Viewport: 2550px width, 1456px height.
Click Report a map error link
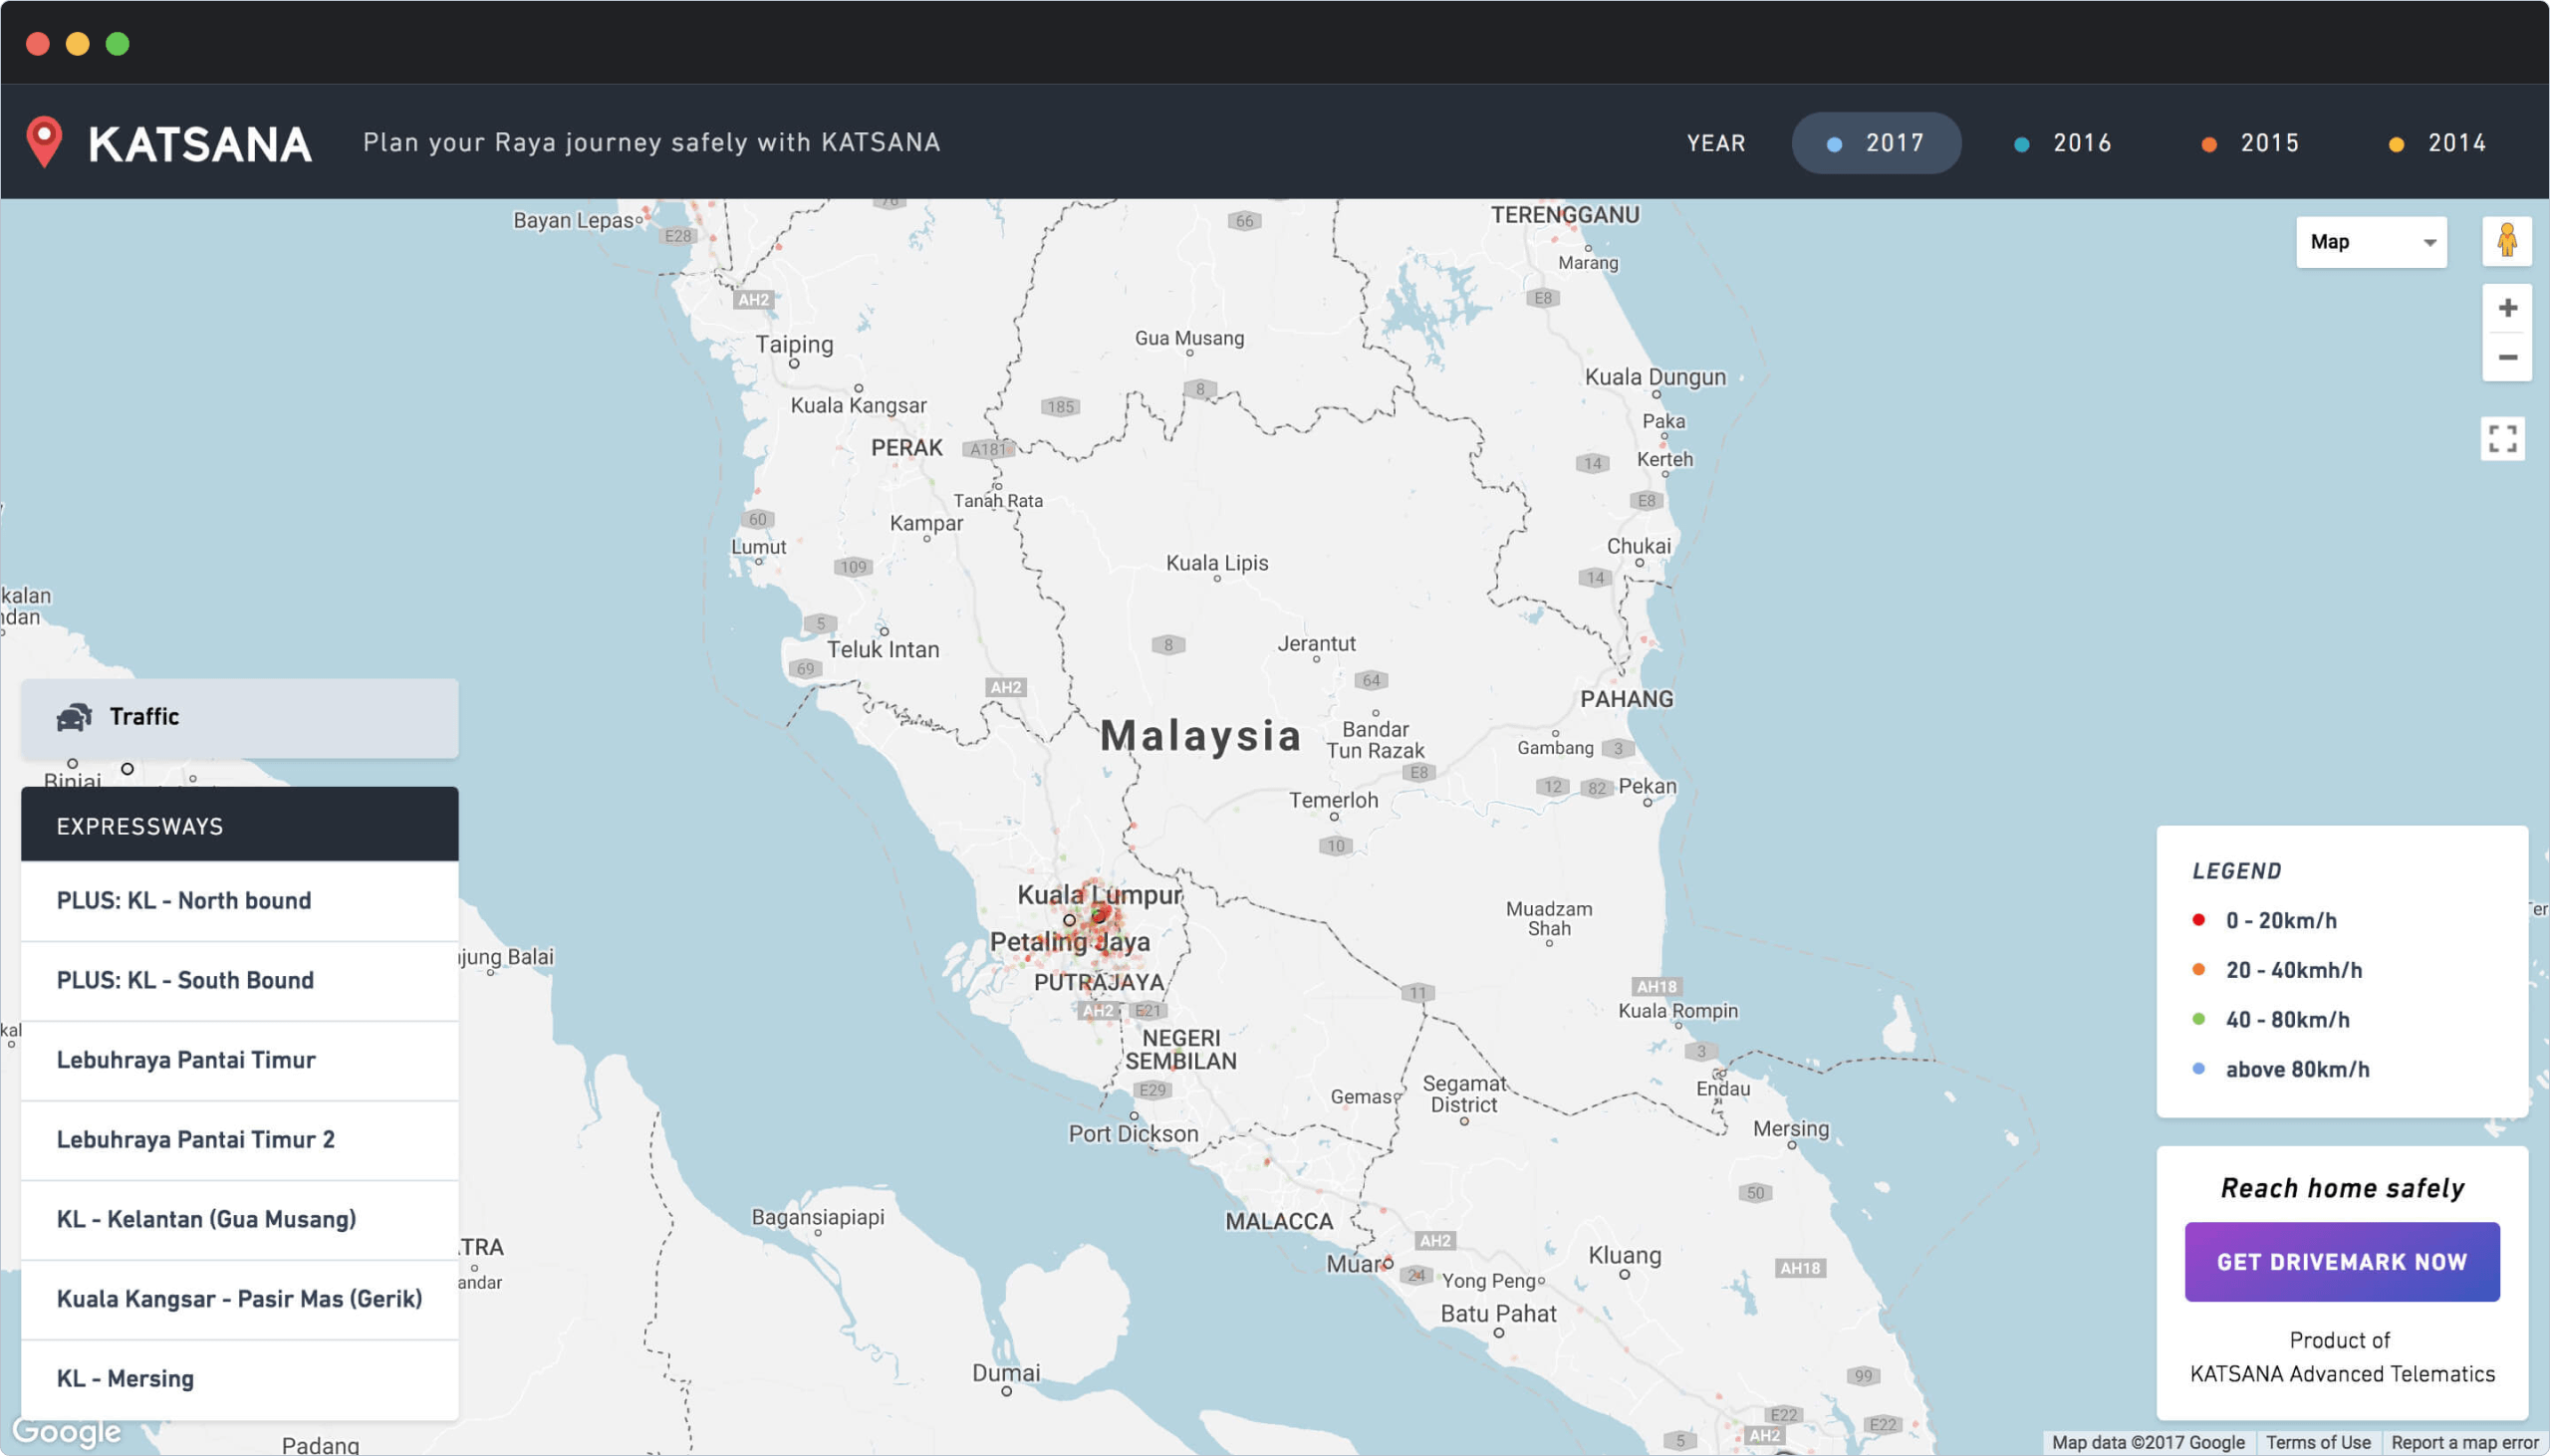[2464, 1443]
